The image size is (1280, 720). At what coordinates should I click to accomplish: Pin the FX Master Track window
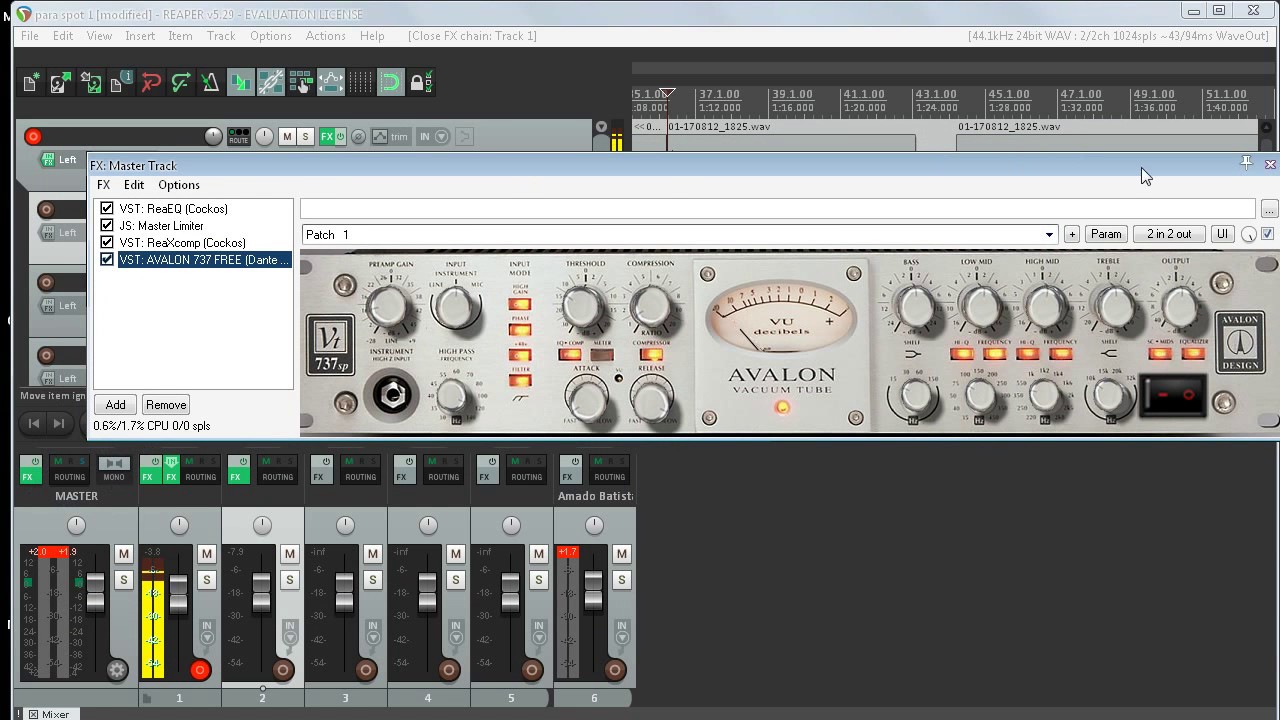[x=1246, y=163]
